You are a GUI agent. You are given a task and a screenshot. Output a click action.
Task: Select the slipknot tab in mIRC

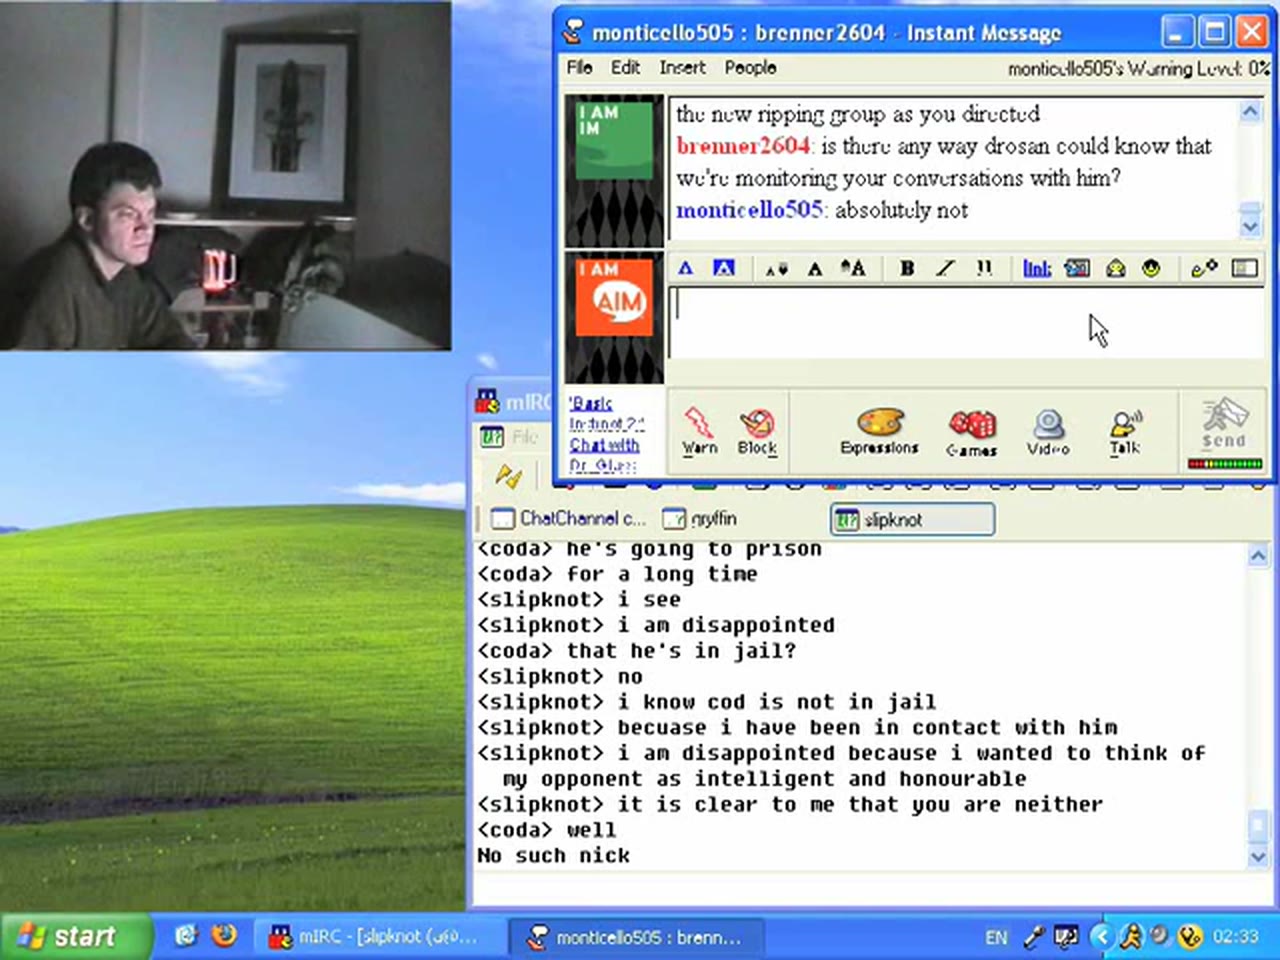(x=912, y=519)
